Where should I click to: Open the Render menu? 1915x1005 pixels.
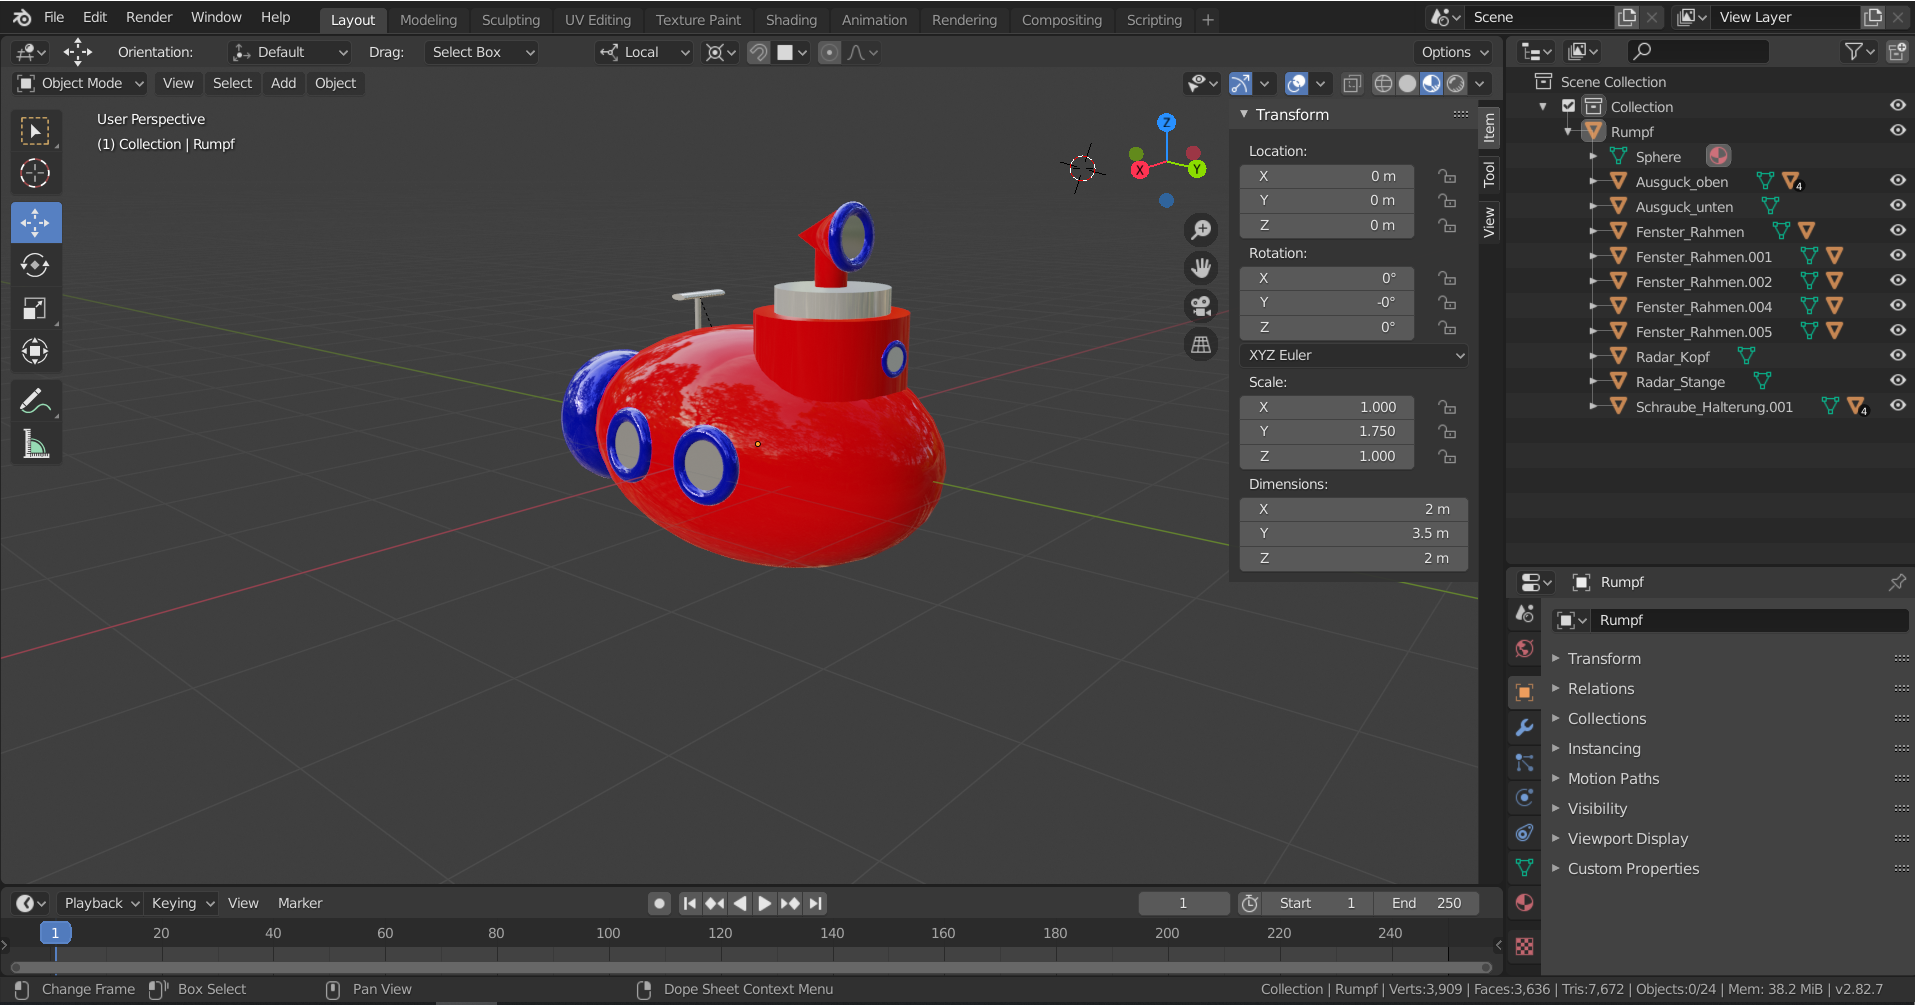tap(149, 17)
